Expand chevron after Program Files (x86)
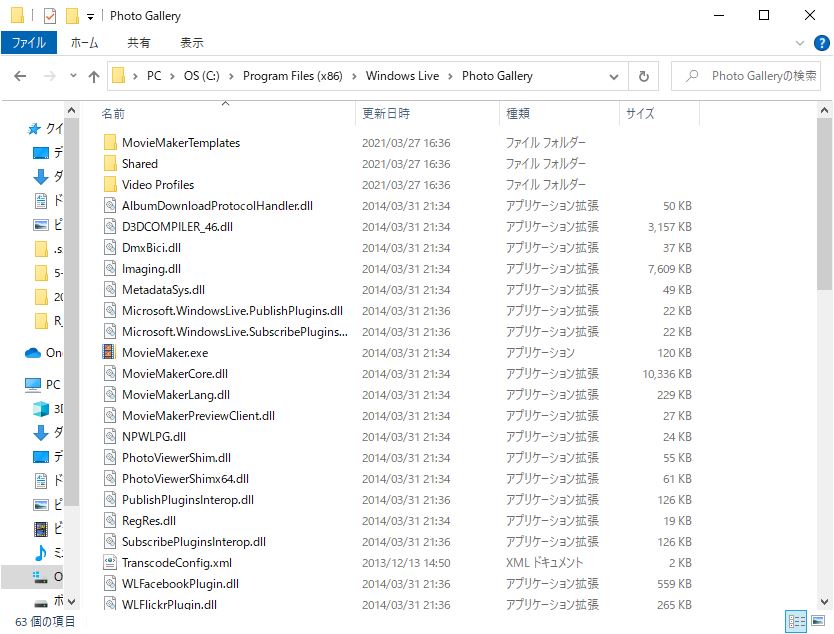The width and height of the screenshot is (834, 634). click(354, 77)
